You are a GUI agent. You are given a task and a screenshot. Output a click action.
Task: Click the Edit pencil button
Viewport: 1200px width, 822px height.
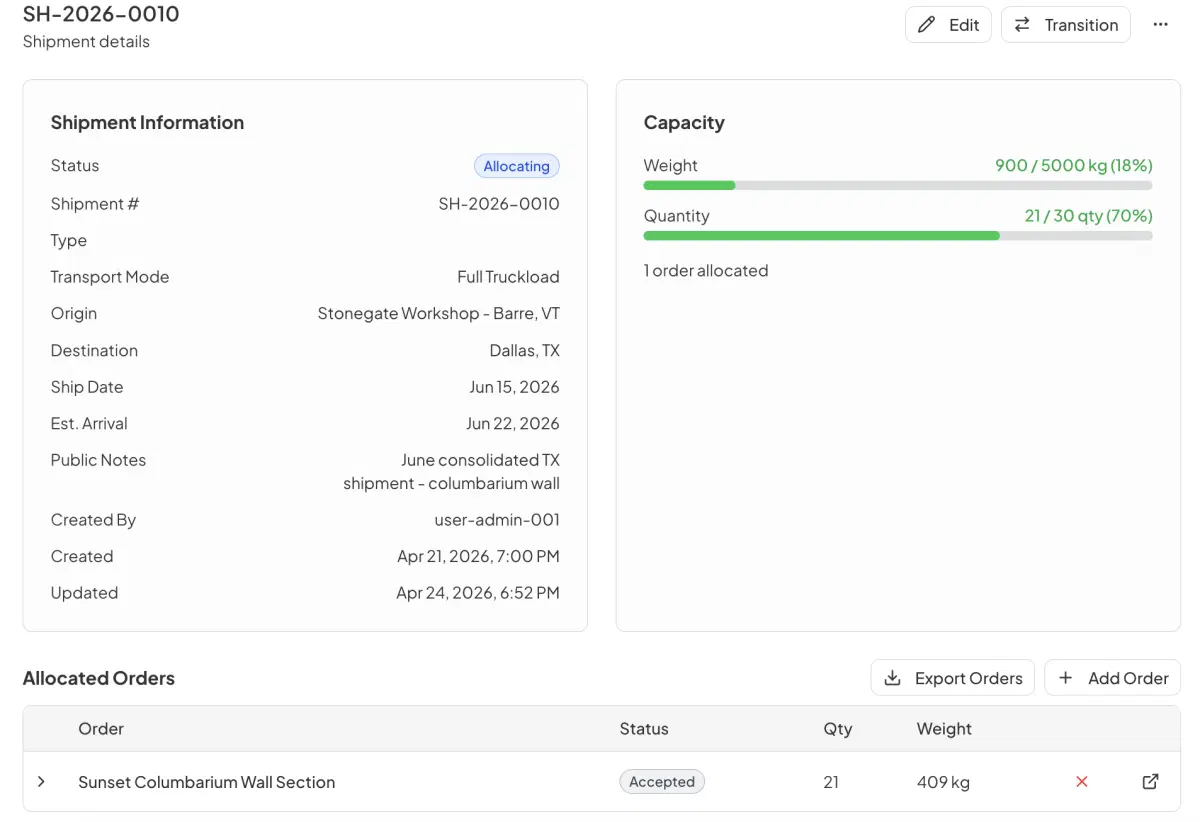[948, 25]
